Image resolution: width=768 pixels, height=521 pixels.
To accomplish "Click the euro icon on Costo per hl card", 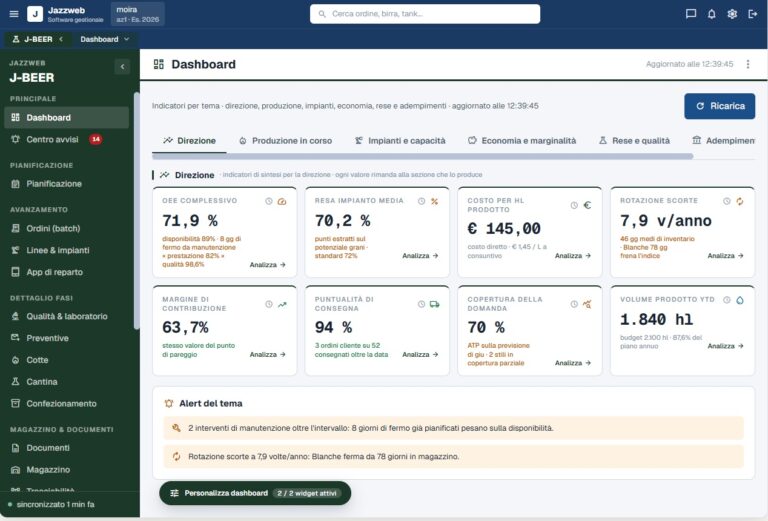I will point(587,205).
